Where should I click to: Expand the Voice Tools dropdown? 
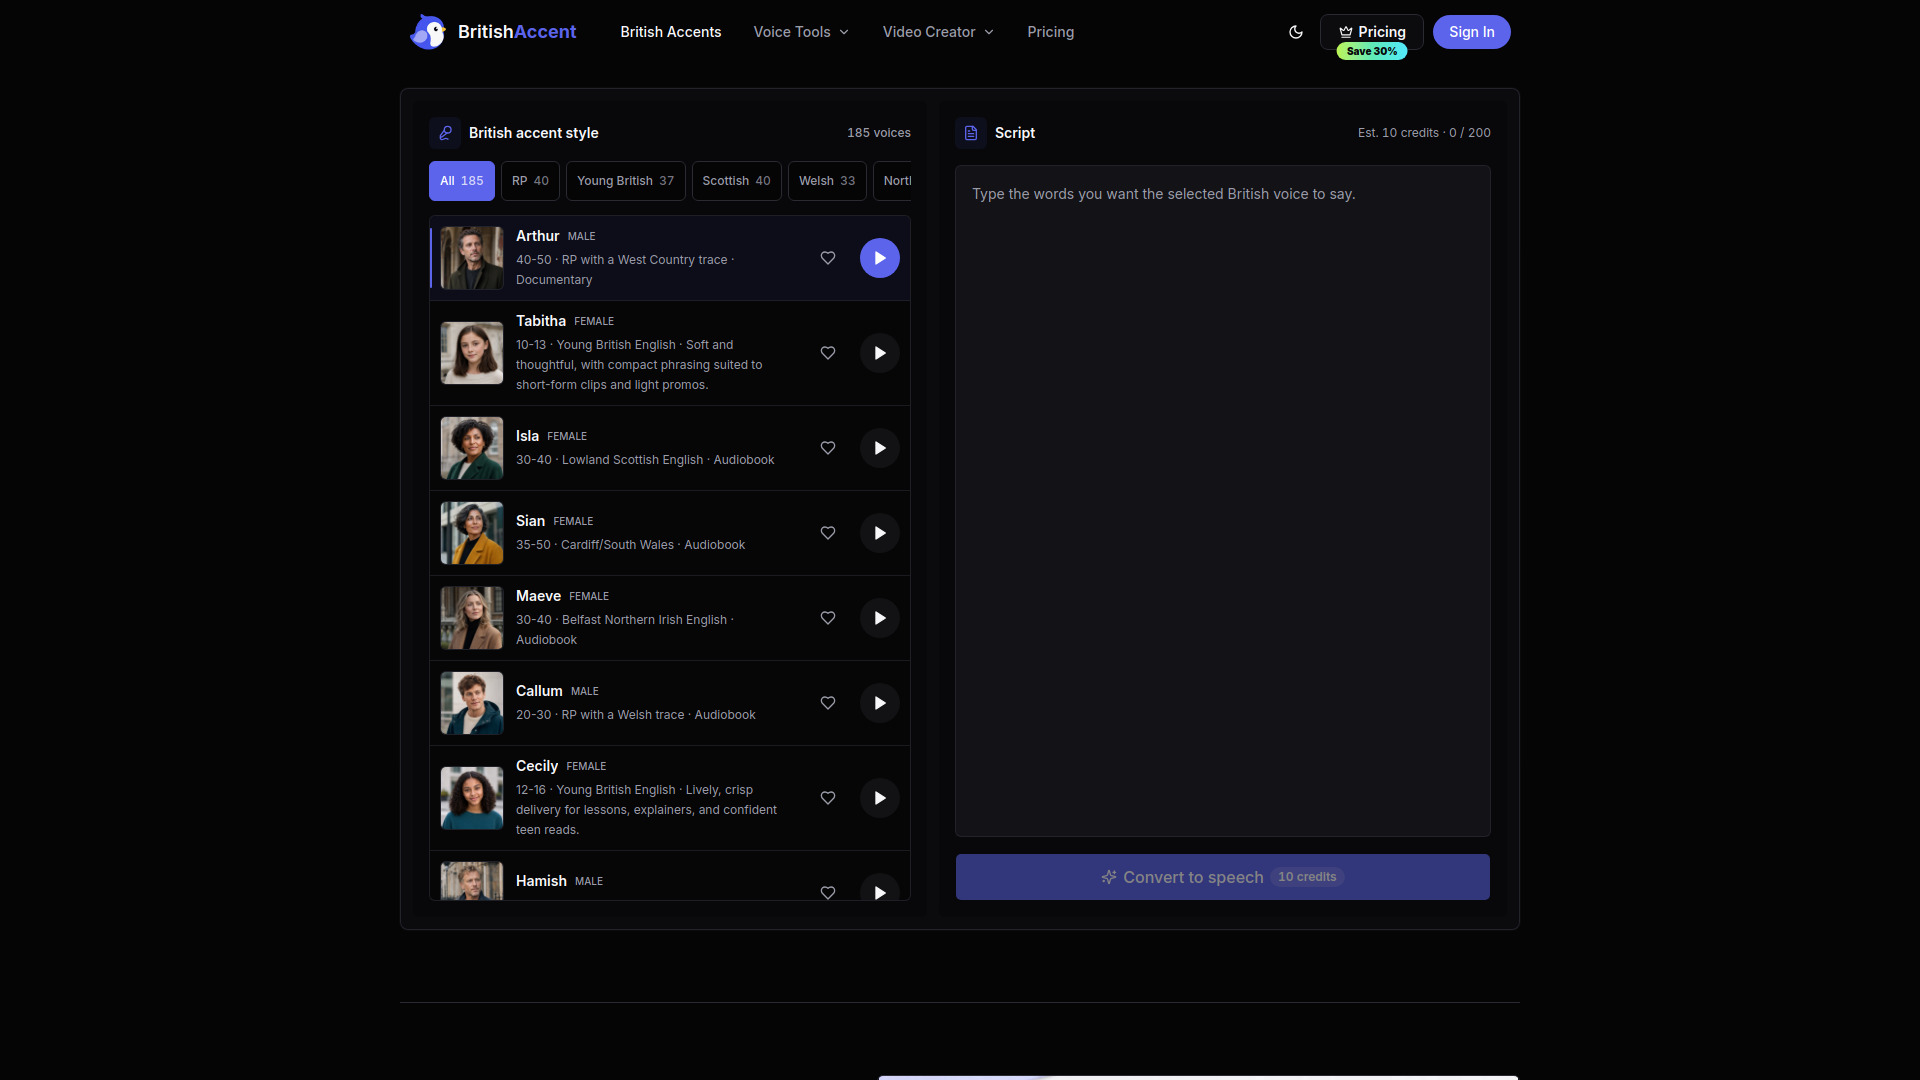tap(801, 32)
